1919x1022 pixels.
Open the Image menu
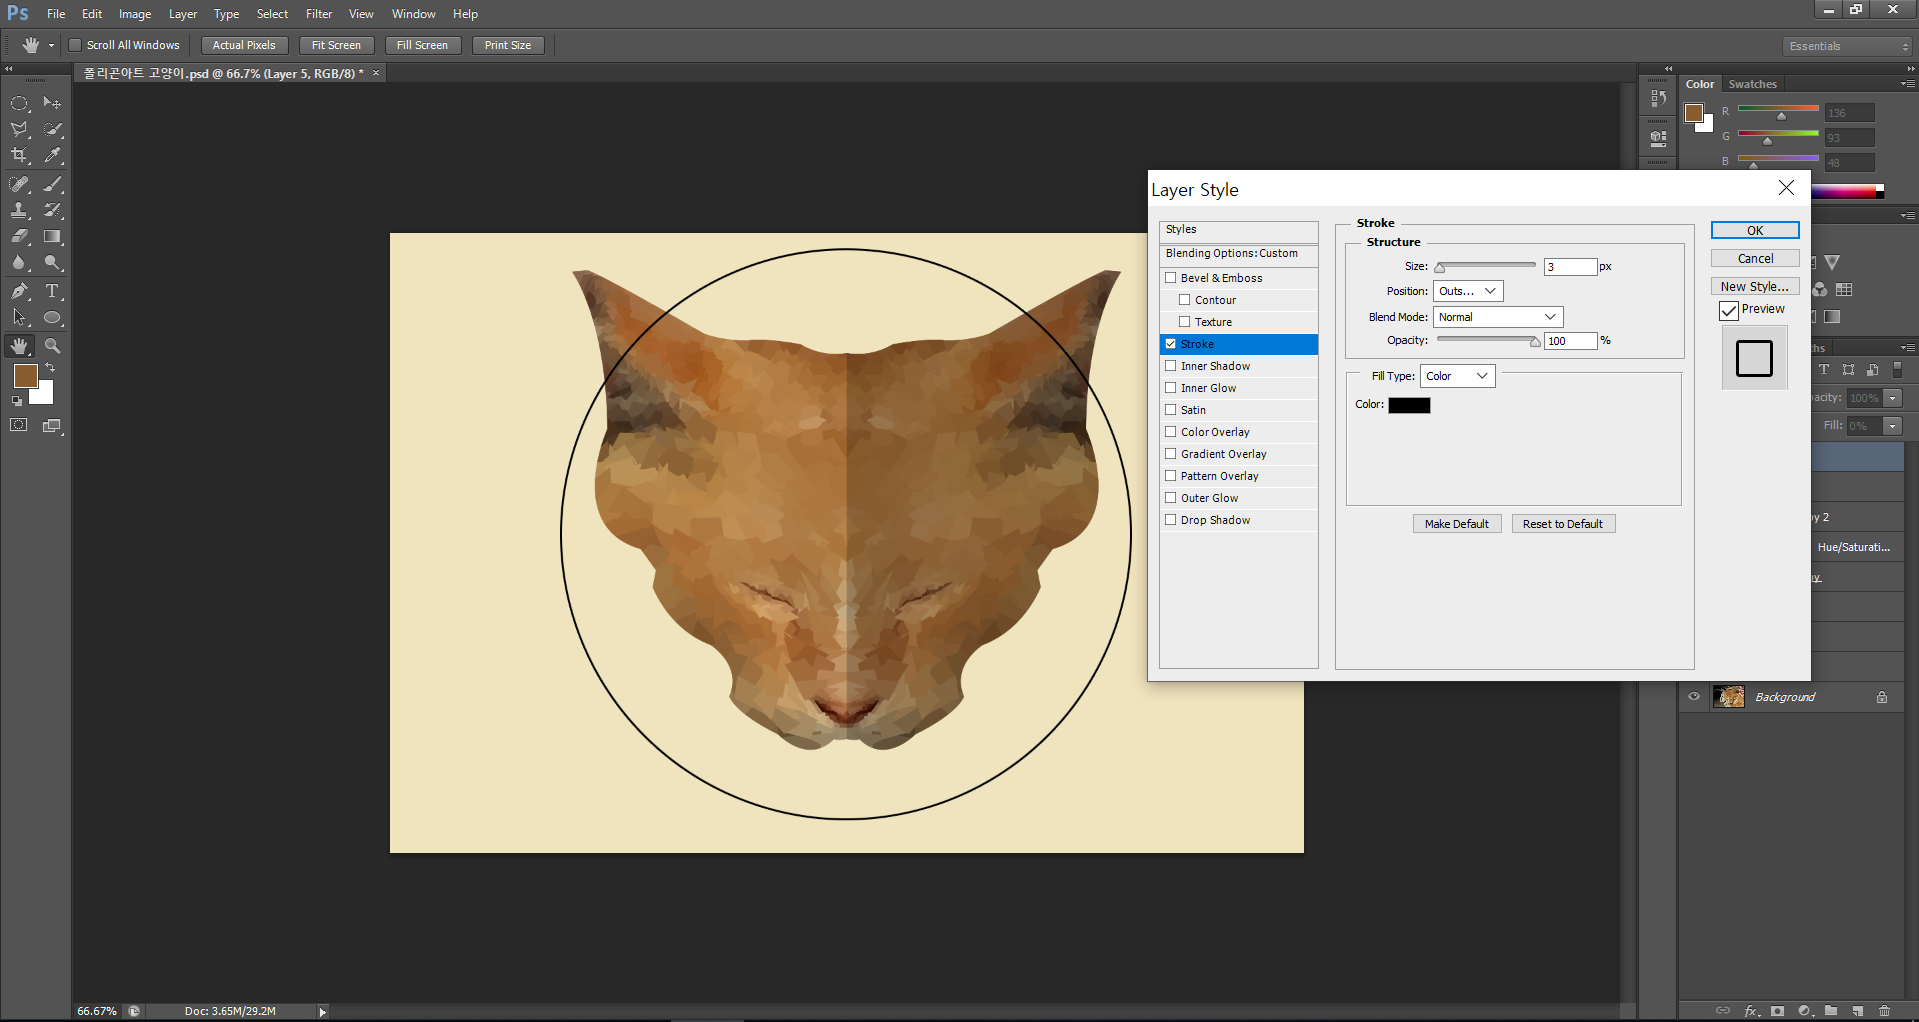[x=135, y=14]
